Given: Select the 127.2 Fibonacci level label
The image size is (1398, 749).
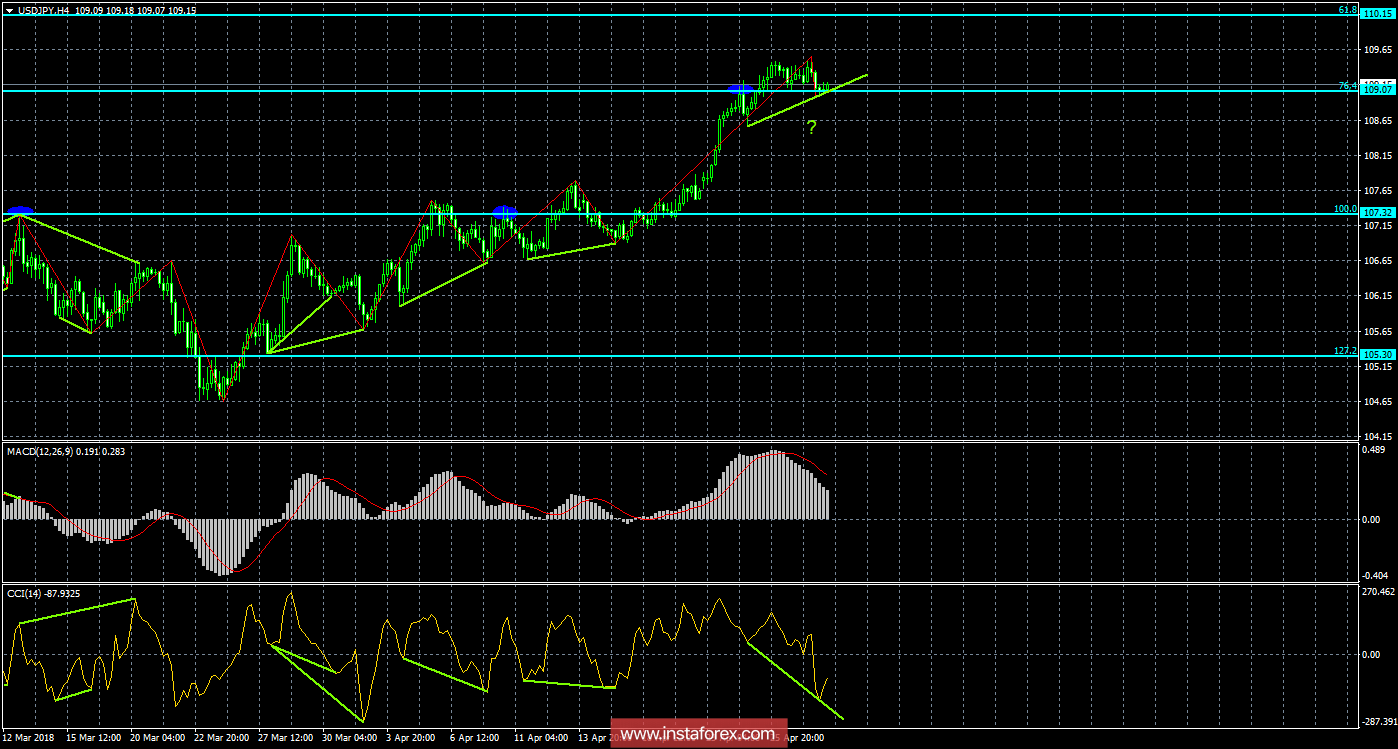Looking at the screenshot, I should 1345,350.
